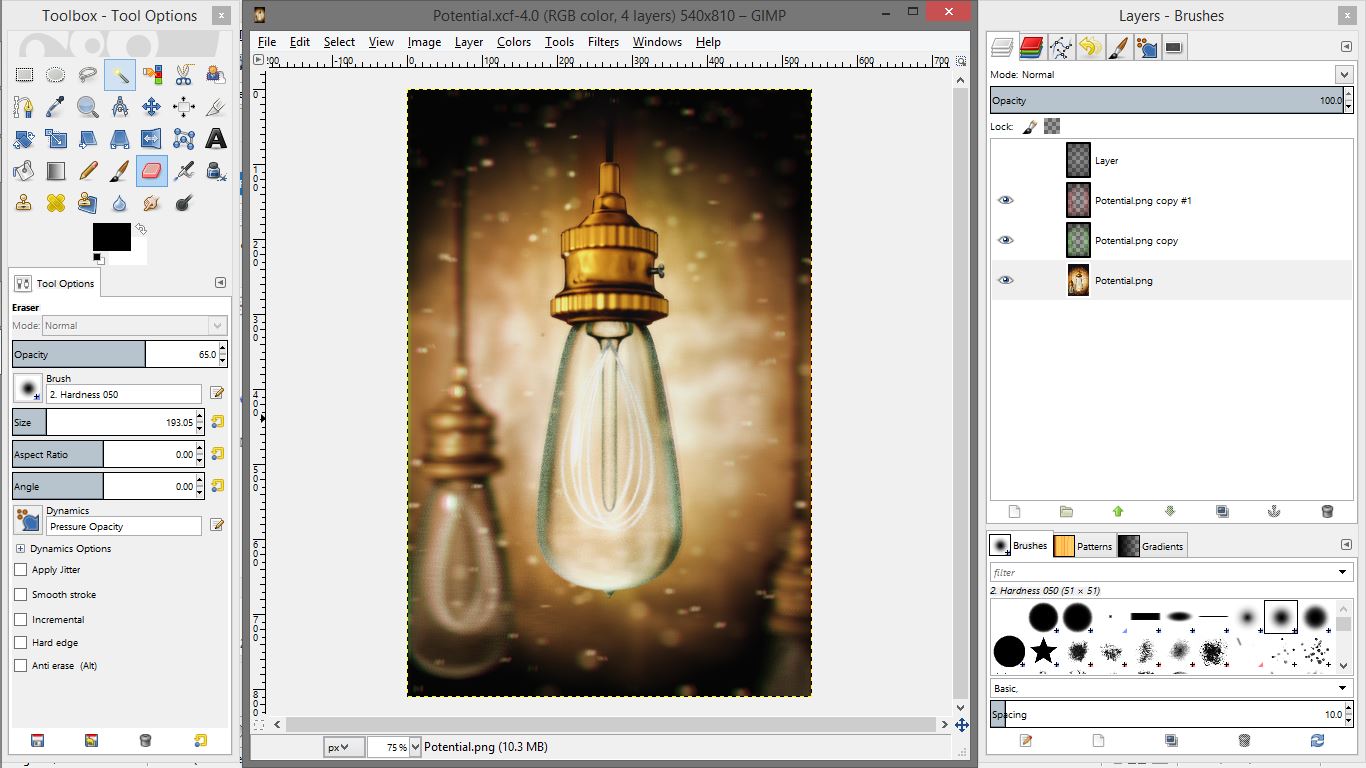1366x768 pixels.
Task: Select the Measure compass tool
Action: [120, 107]
